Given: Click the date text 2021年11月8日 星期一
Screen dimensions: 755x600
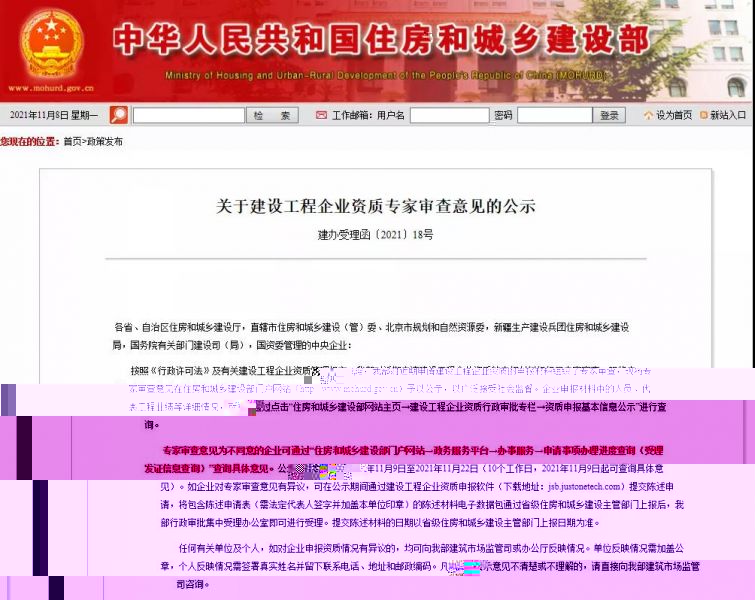Looking at the screenshot, I should (x=53, y=115).
